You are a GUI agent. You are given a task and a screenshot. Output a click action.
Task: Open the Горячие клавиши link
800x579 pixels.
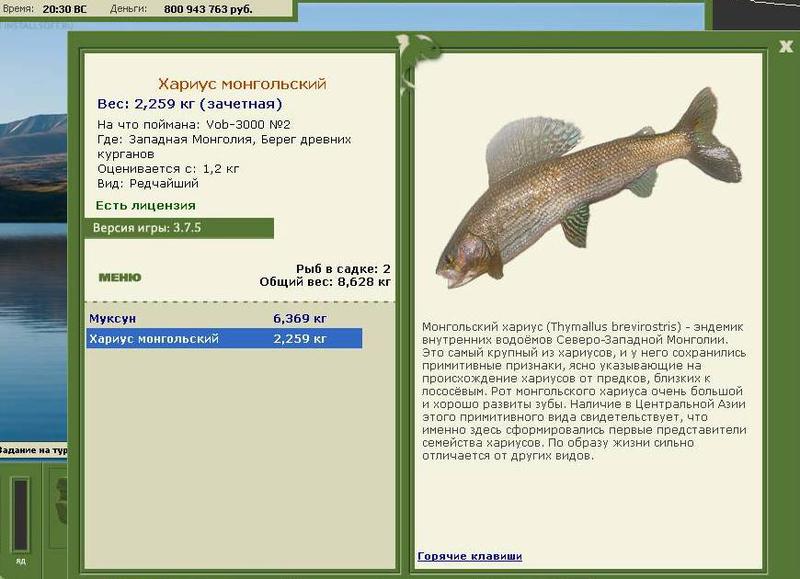(x=469, y=556)
